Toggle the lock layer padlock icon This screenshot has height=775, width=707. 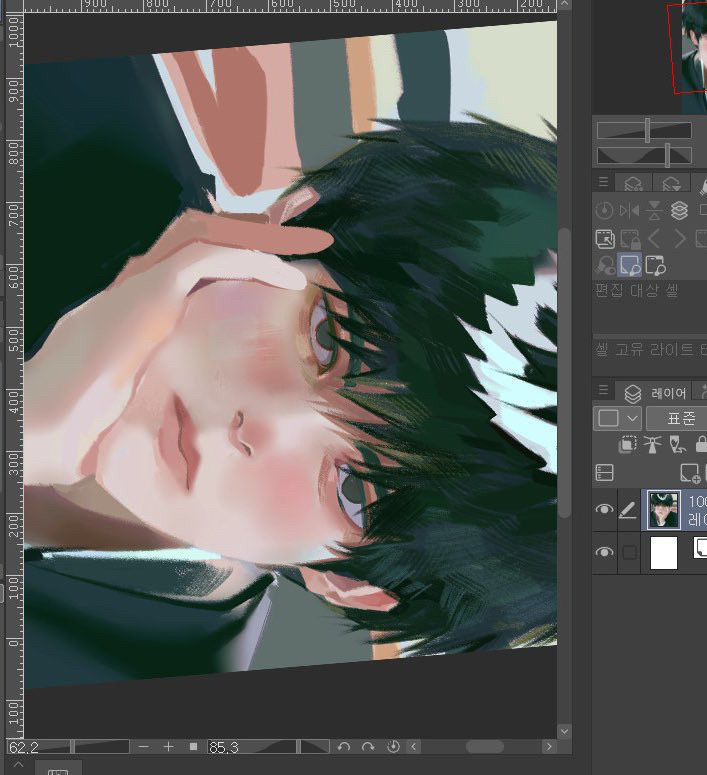699,445
